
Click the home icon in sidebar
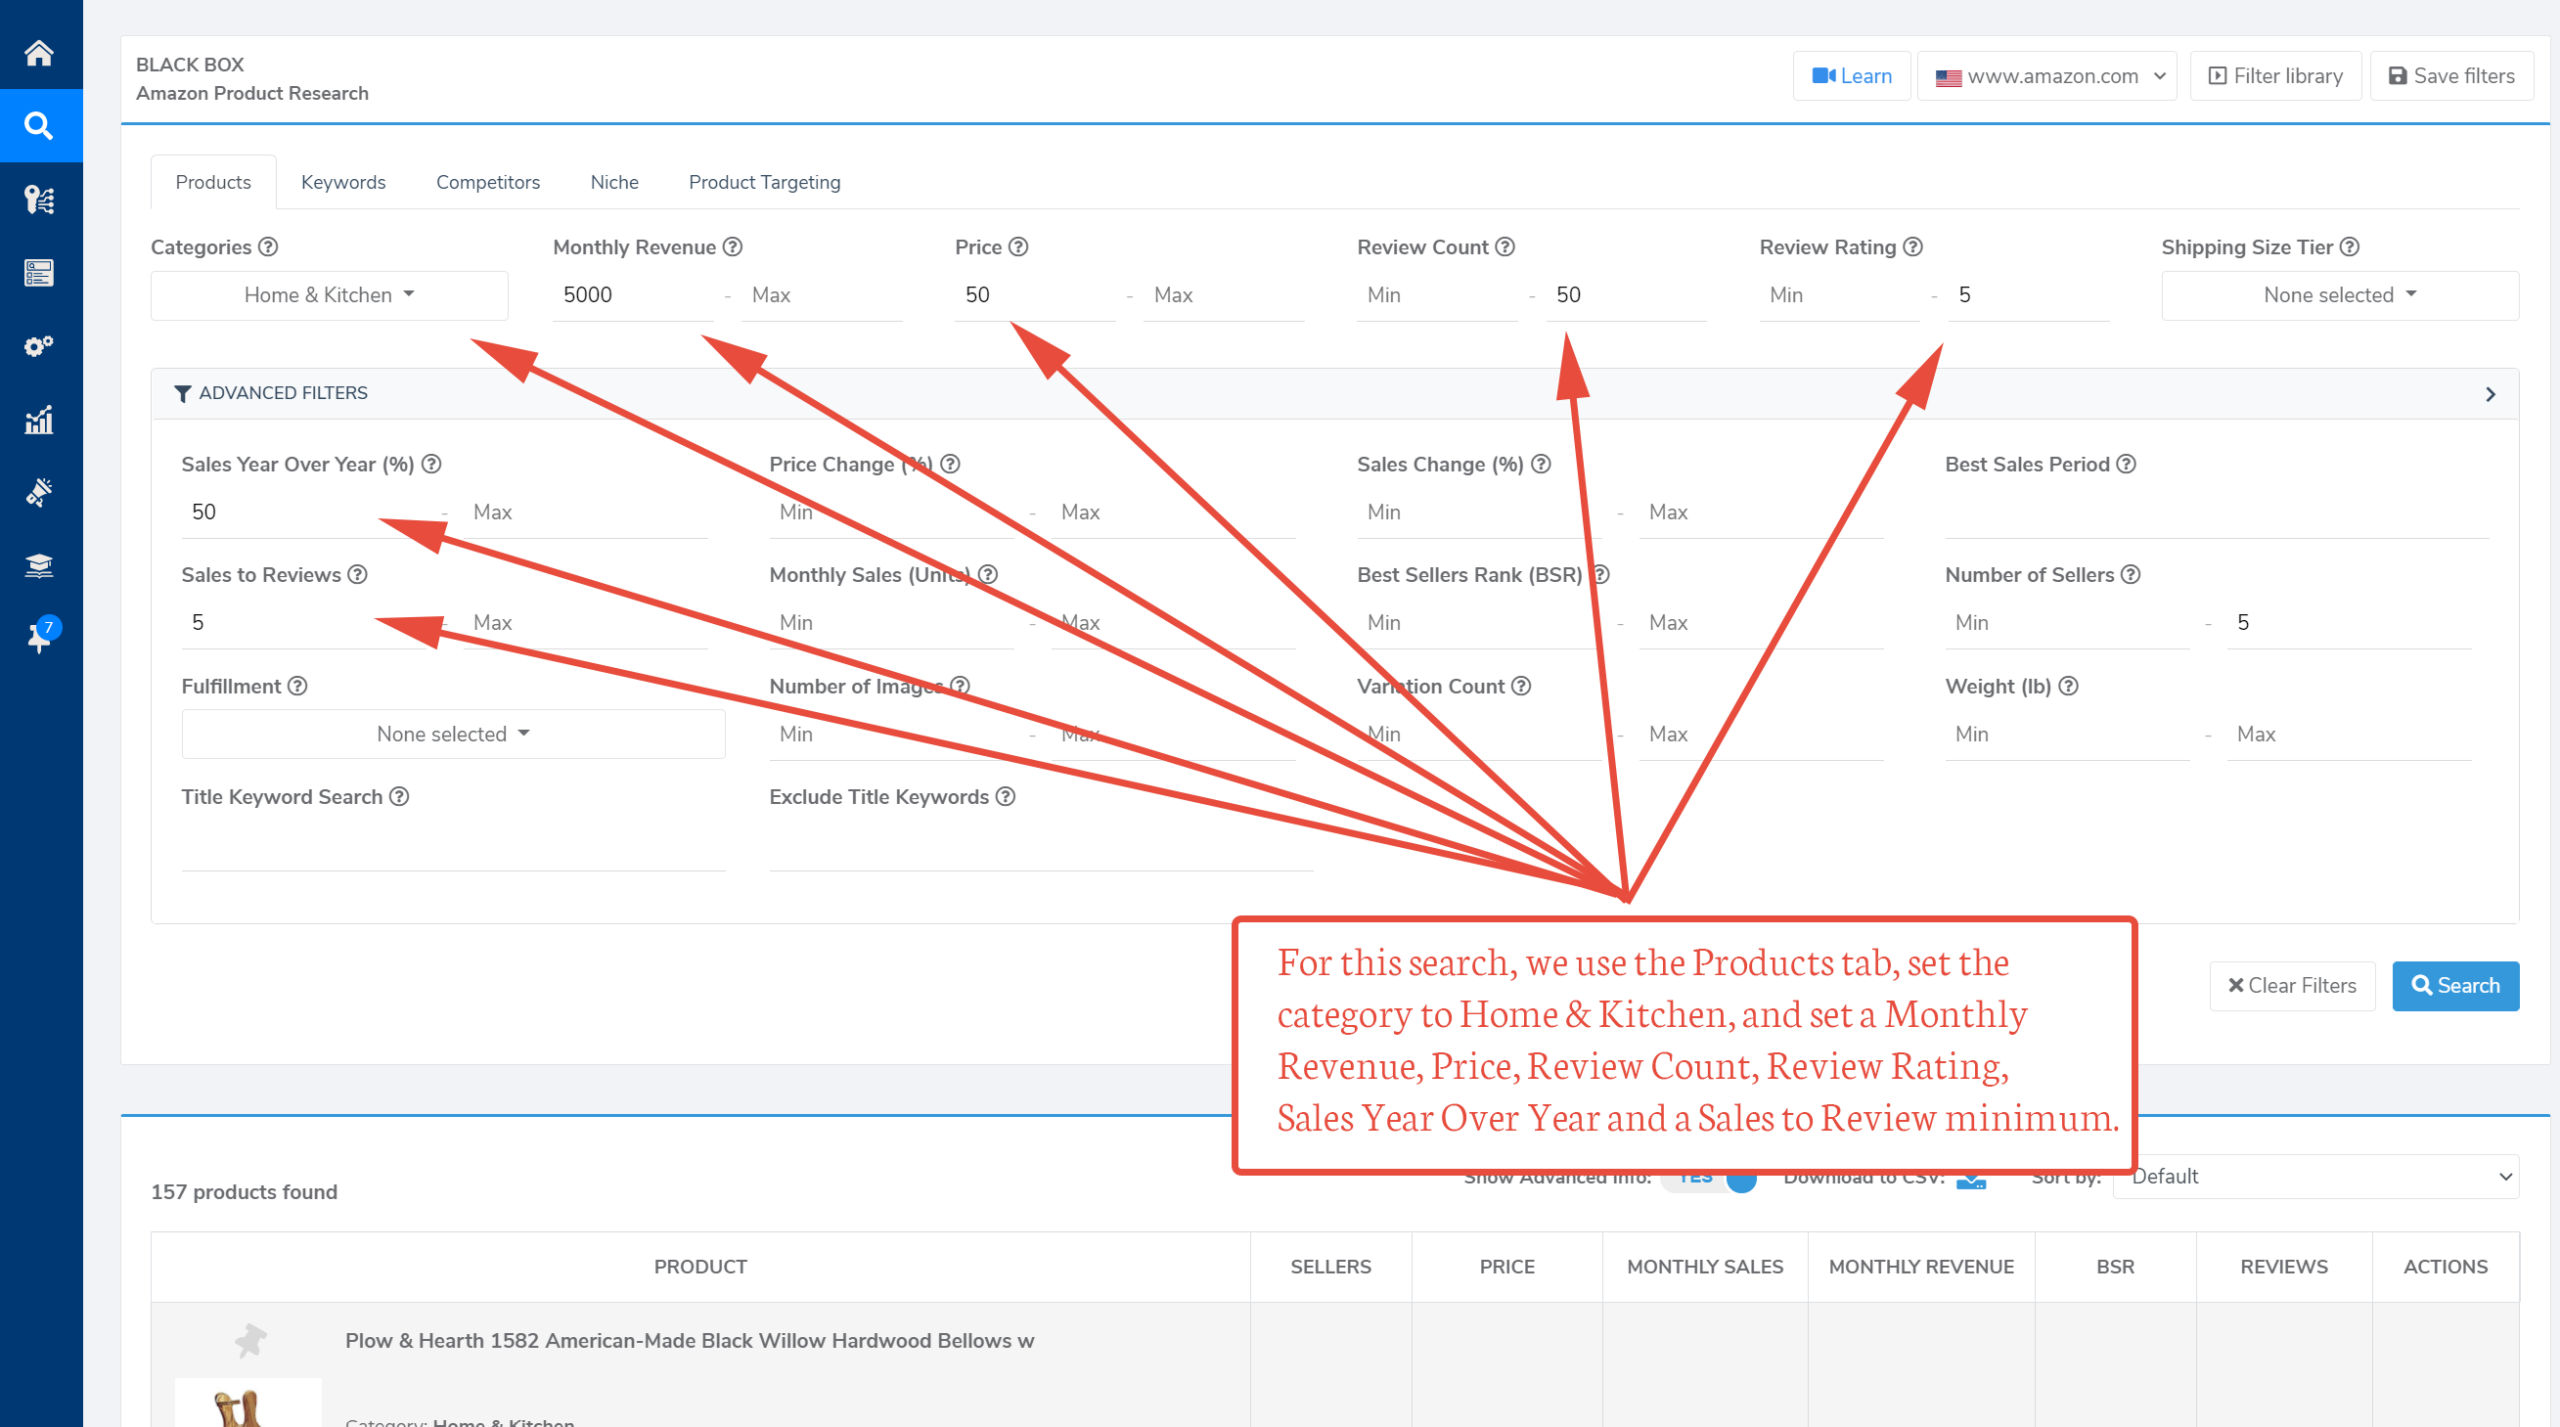coord(39,52)
